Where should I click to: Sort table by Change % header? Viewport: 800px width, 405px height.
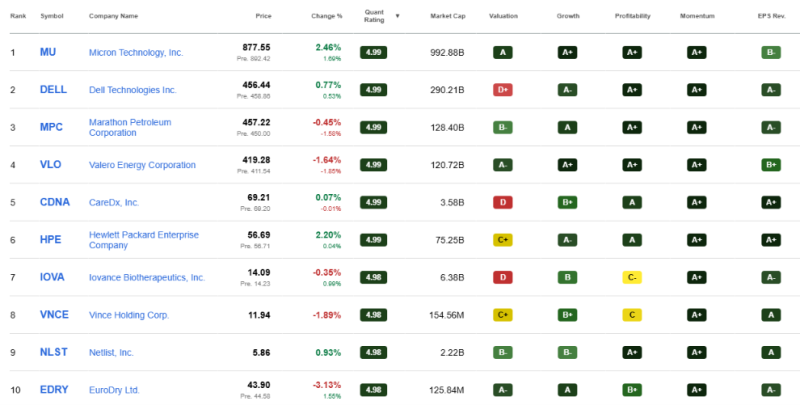point(327,16)
